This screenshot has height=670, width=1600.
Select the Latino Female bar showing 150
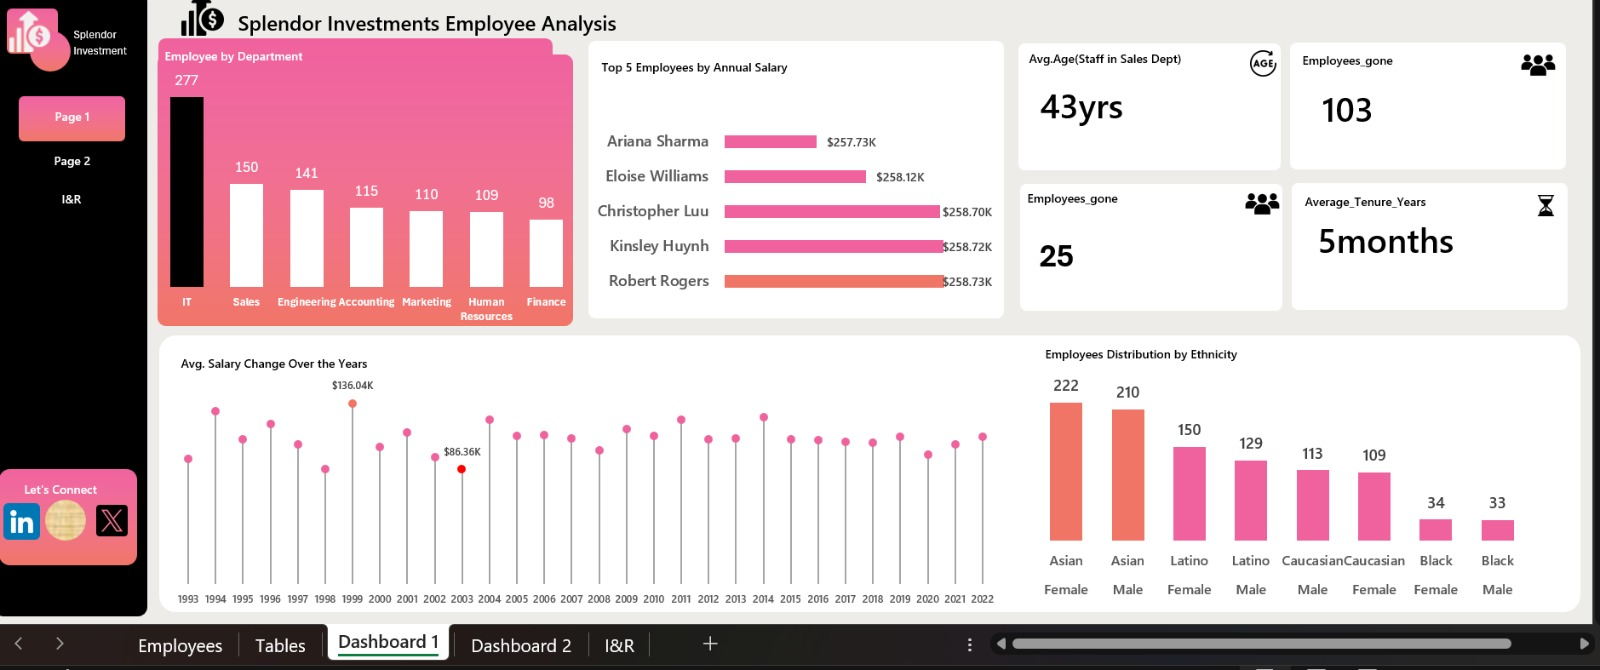click(x=1189, y=494)
